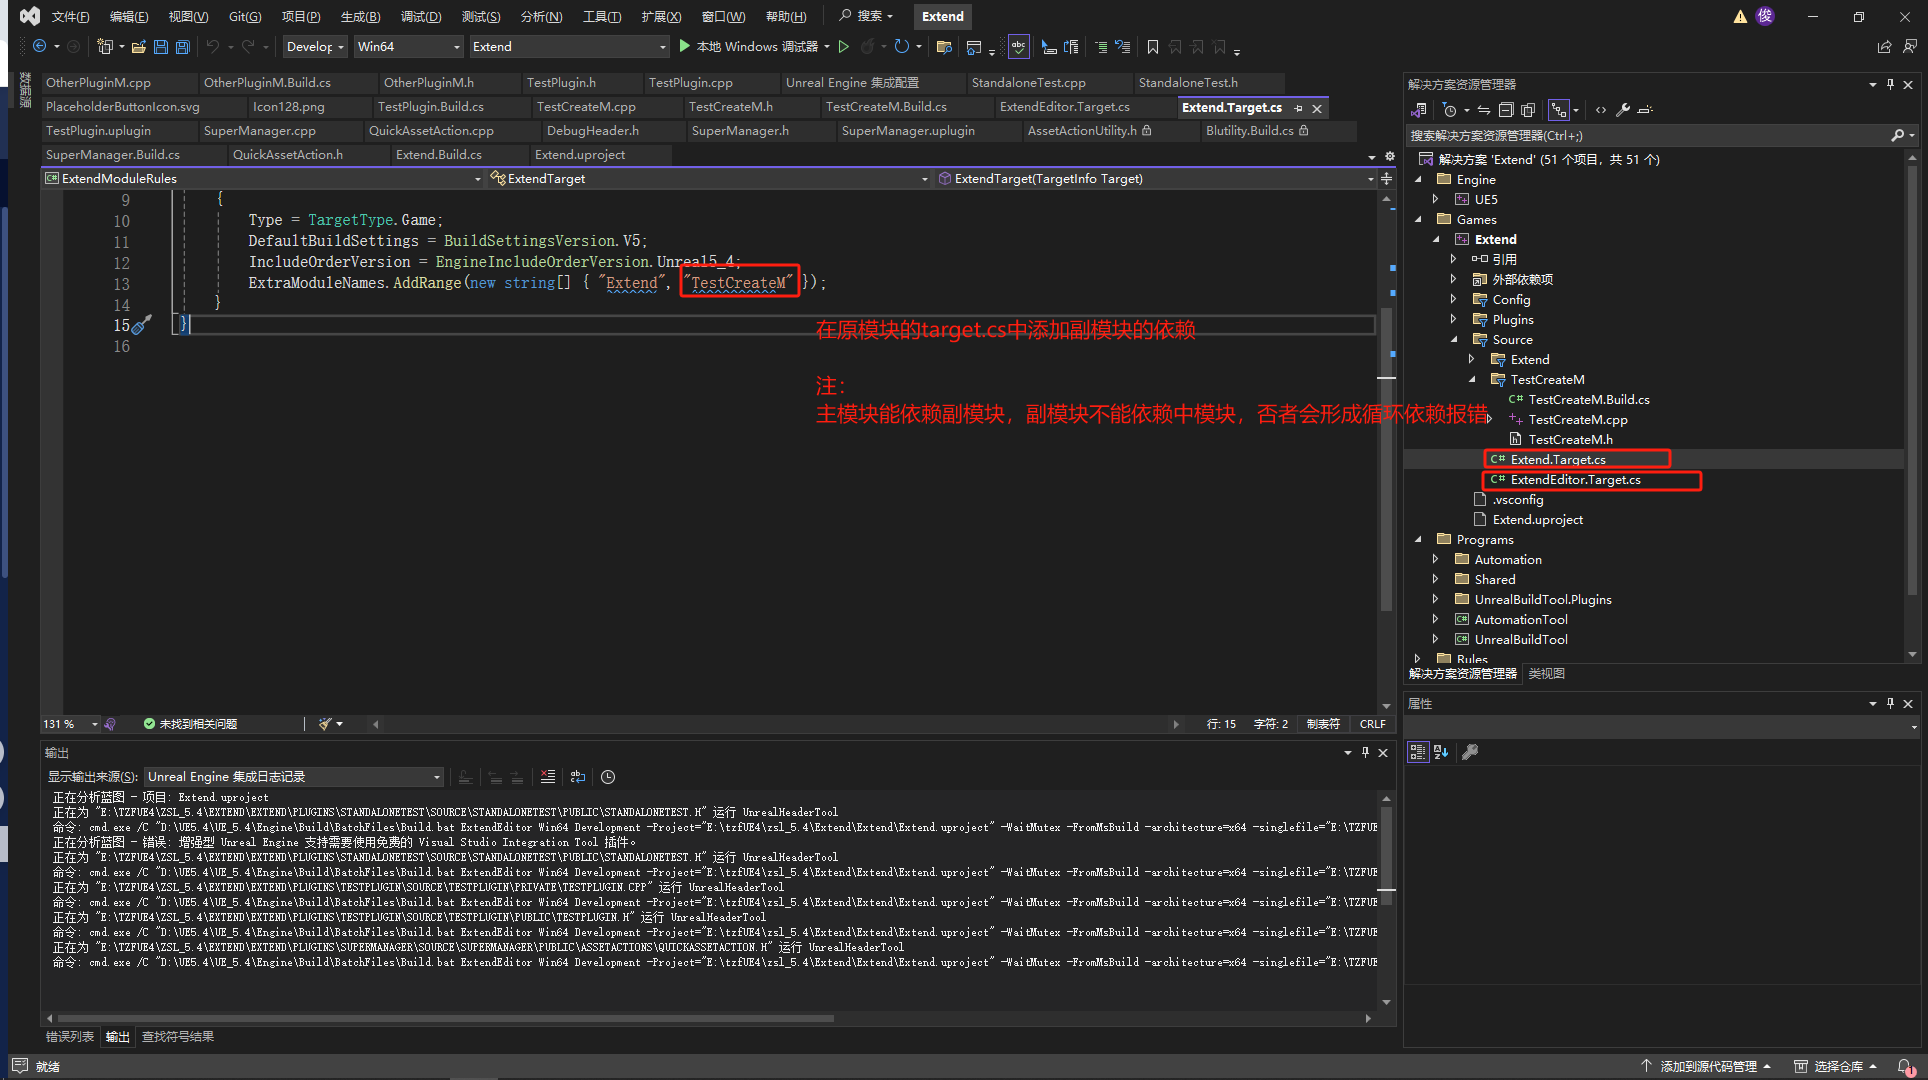Screen dimensions: 1928x1080
Task: Toggle word wrap in Output window
Action: 578,777
